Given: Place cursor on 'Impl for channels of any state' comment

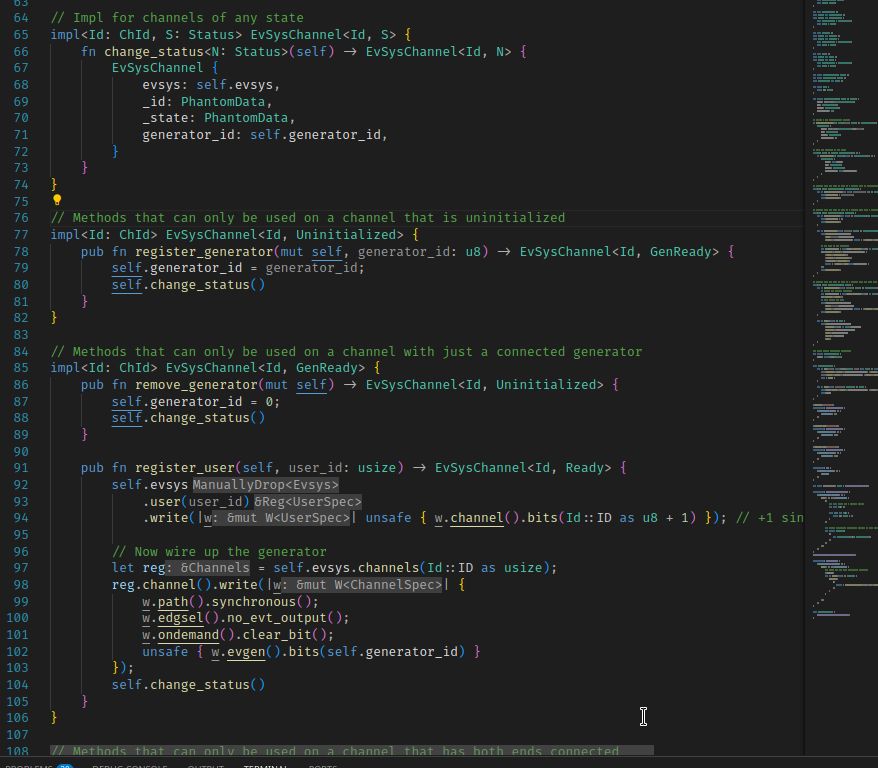Looking at the screenshot, I should [177, 18].
